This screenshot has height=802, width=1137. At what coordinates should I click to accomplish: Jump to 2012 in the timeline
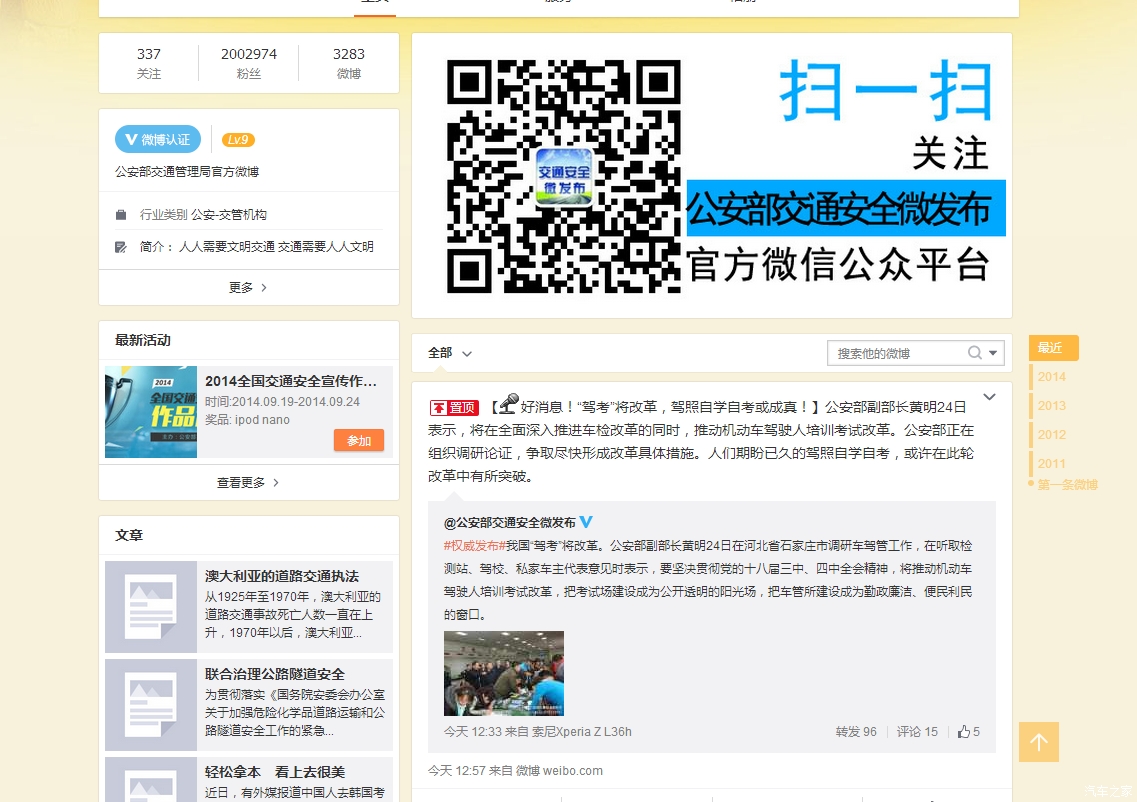pyautogui.click(x=1051, y=434)
